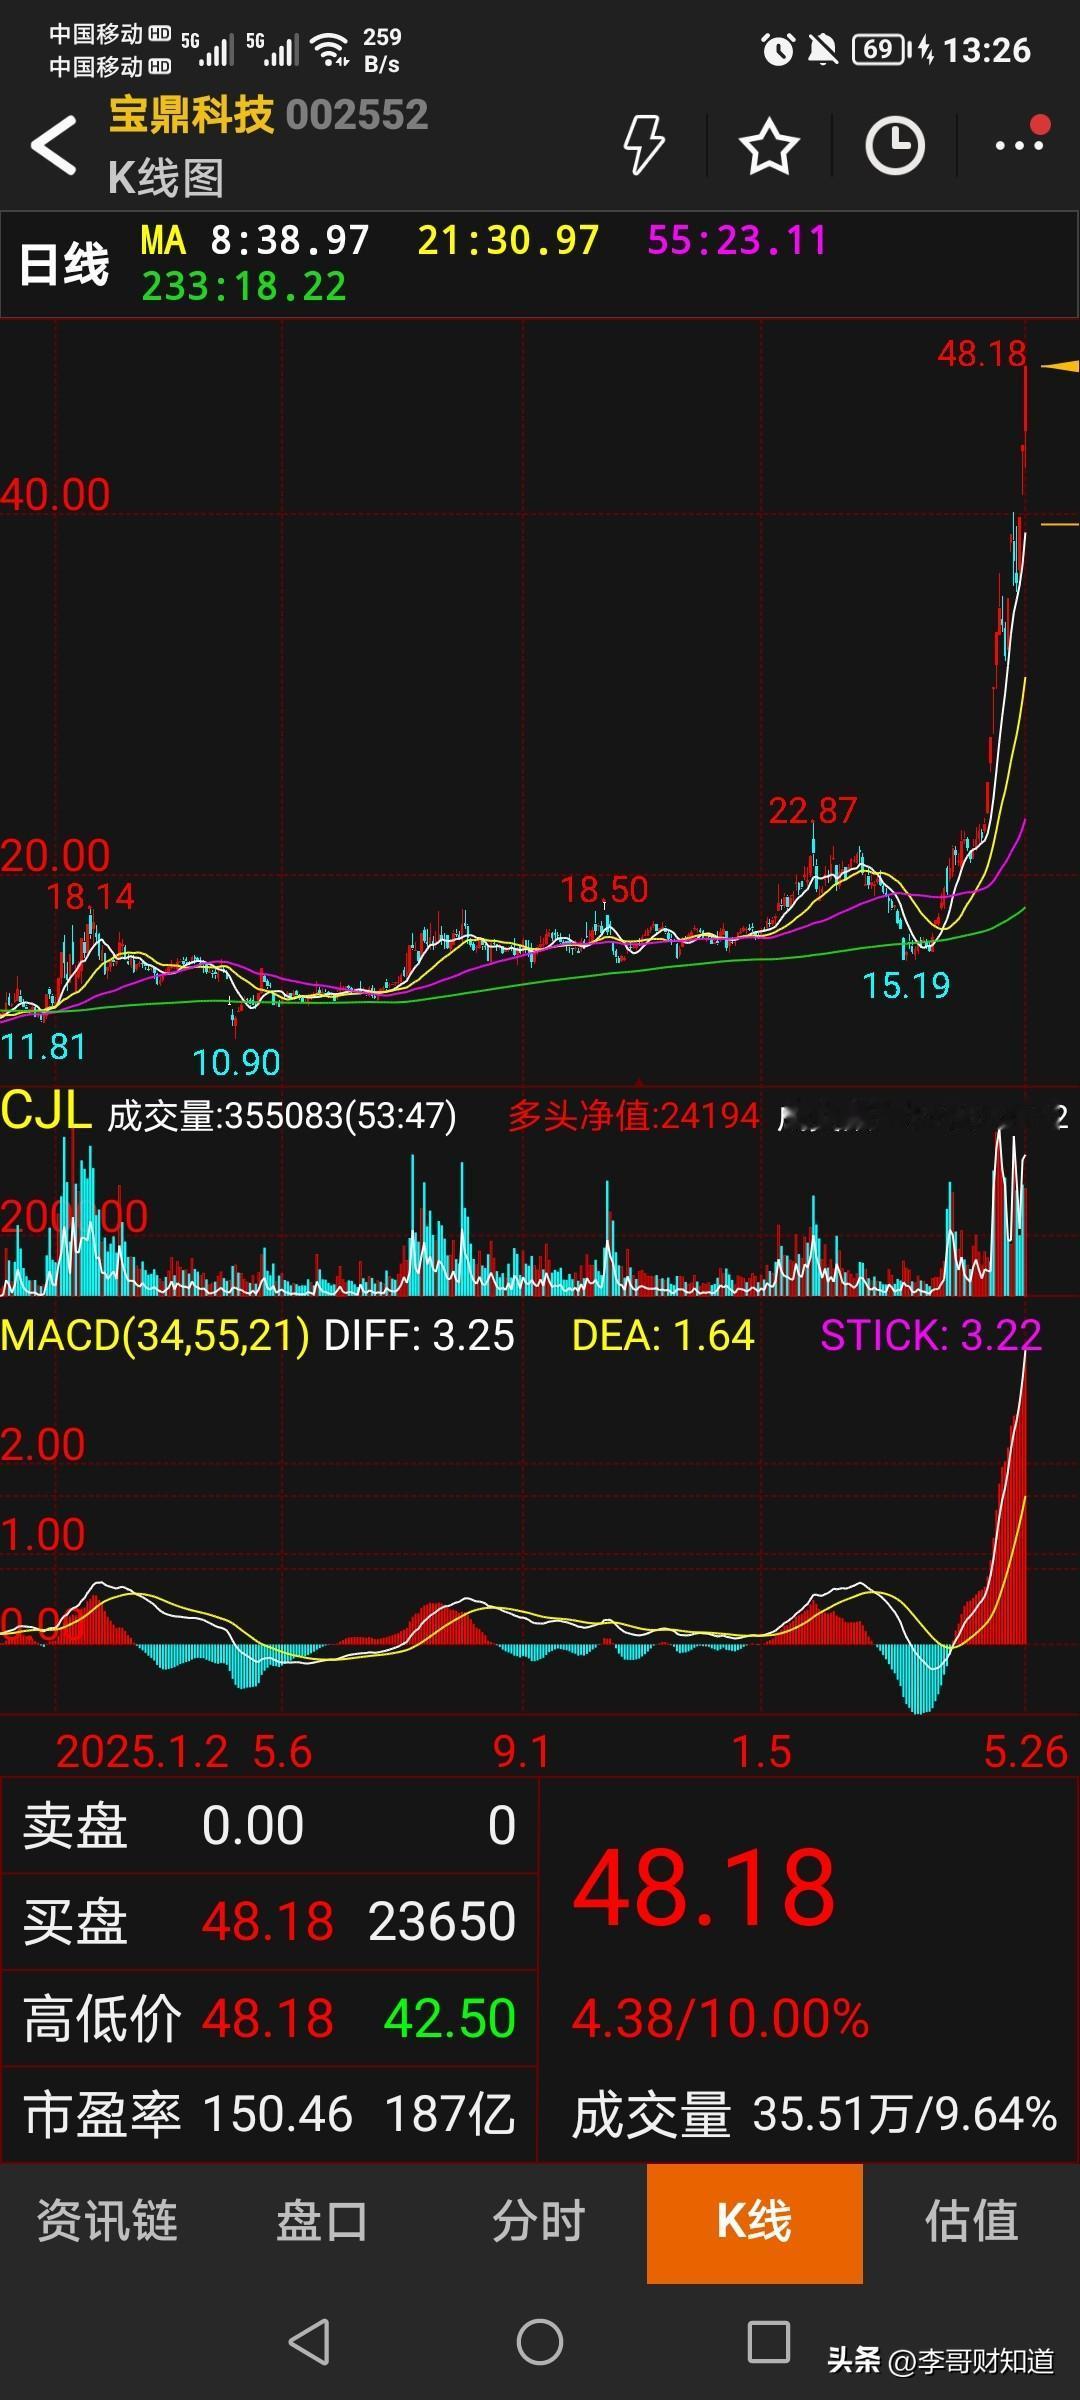1080x2400 pixels.
Task: Tap the 18.14 peak label on chart
Action: coord(91,896)
